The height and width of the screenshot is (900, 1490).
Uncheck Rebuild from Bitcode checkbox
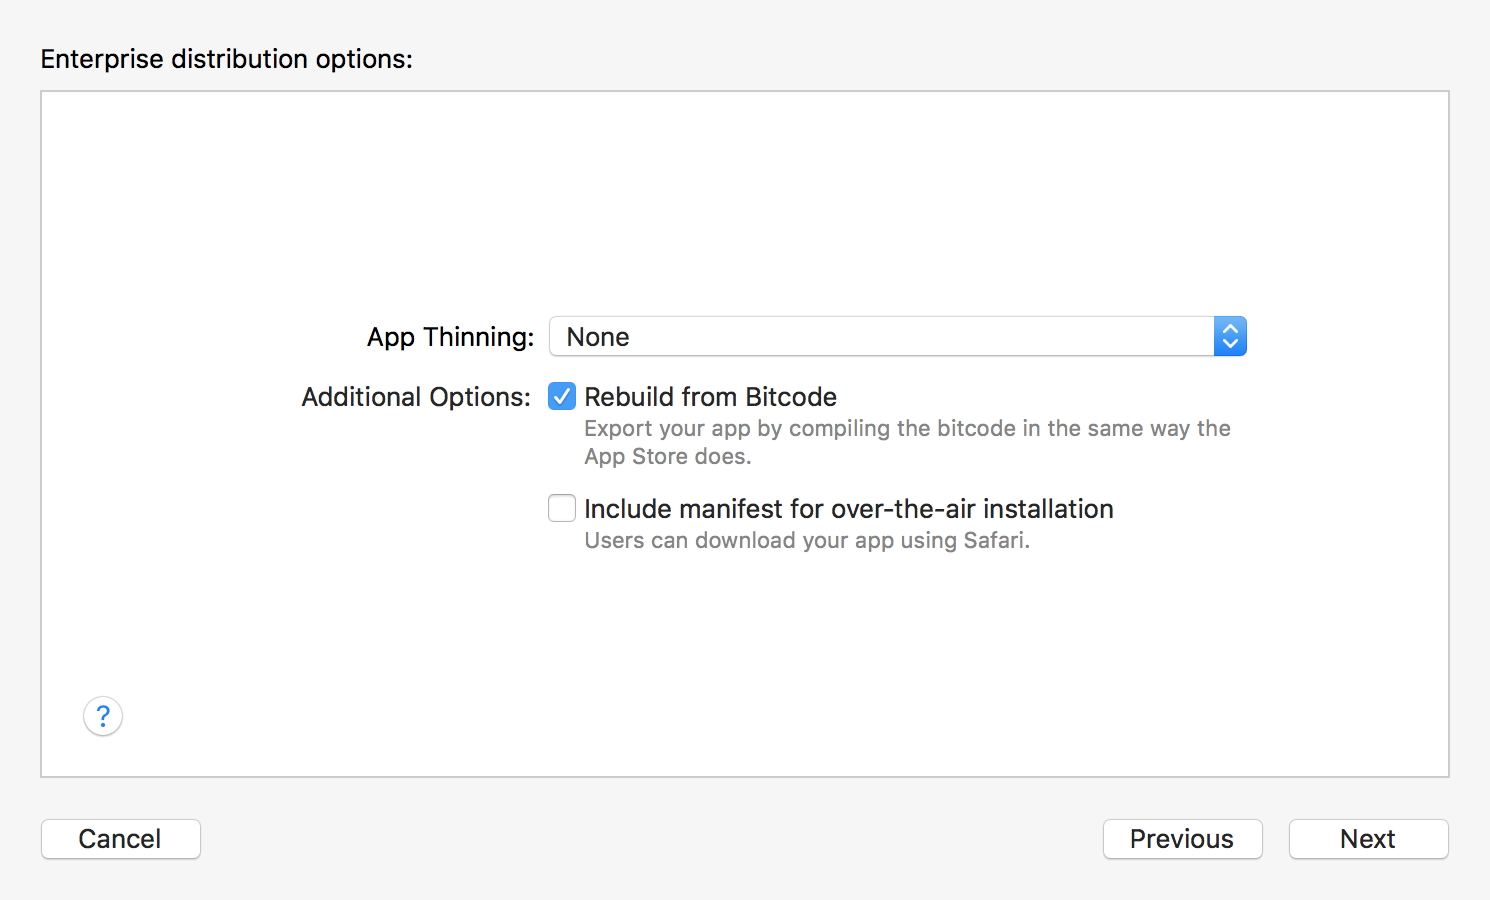click(x=562, y=397)
